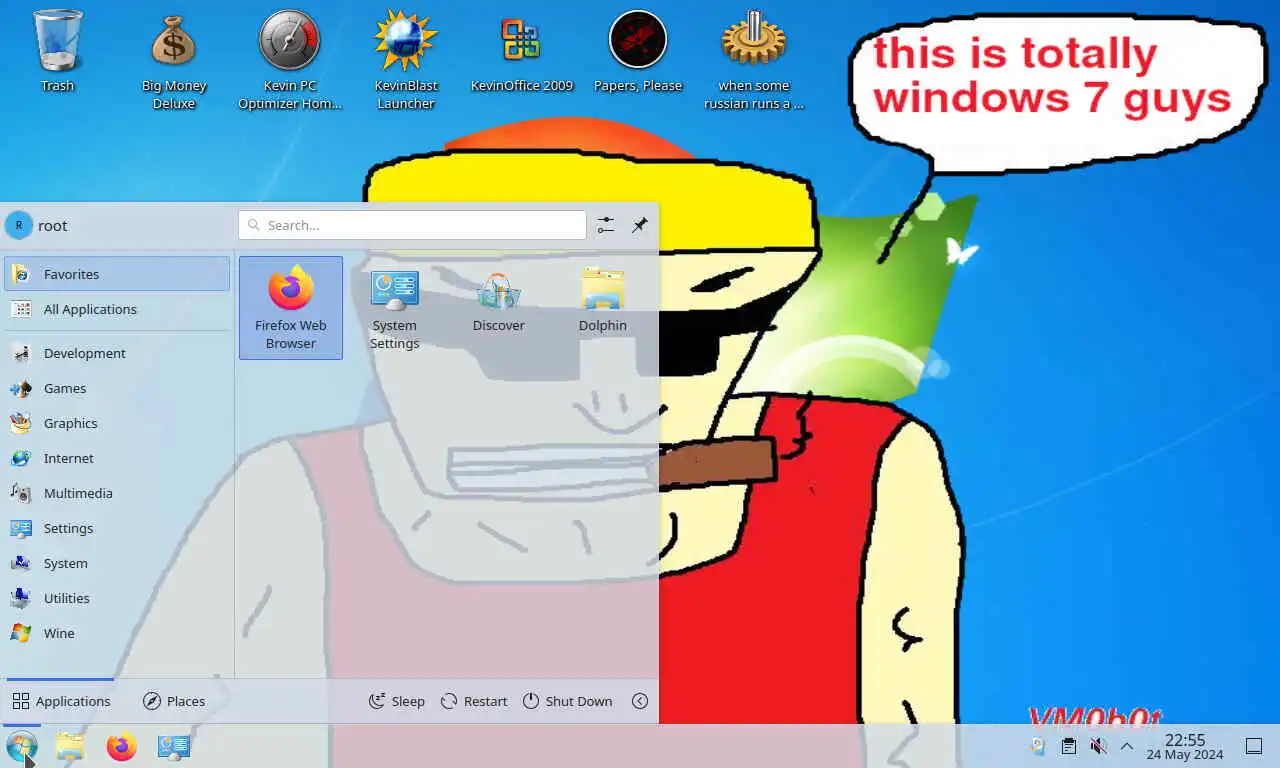The height and width of the screenshot is (768, 1280).
Task: Open the Graphics category
Action: coord(117,423)
